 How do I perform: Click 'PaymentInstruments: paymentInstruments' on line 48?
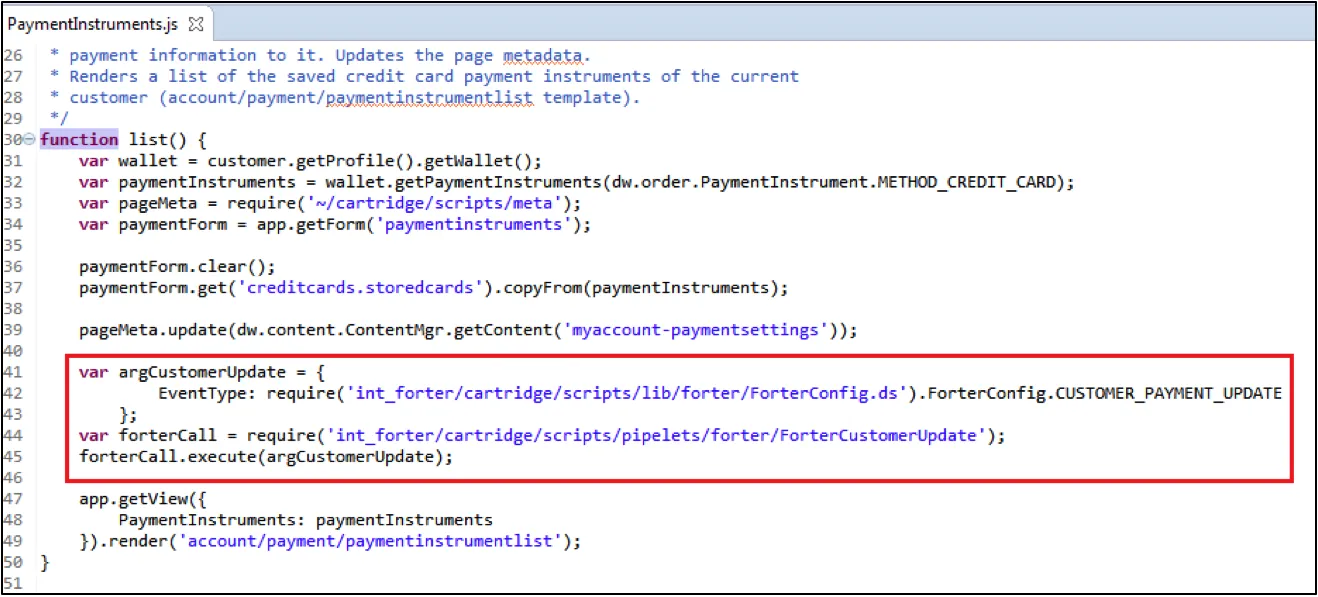coord(306,520)
